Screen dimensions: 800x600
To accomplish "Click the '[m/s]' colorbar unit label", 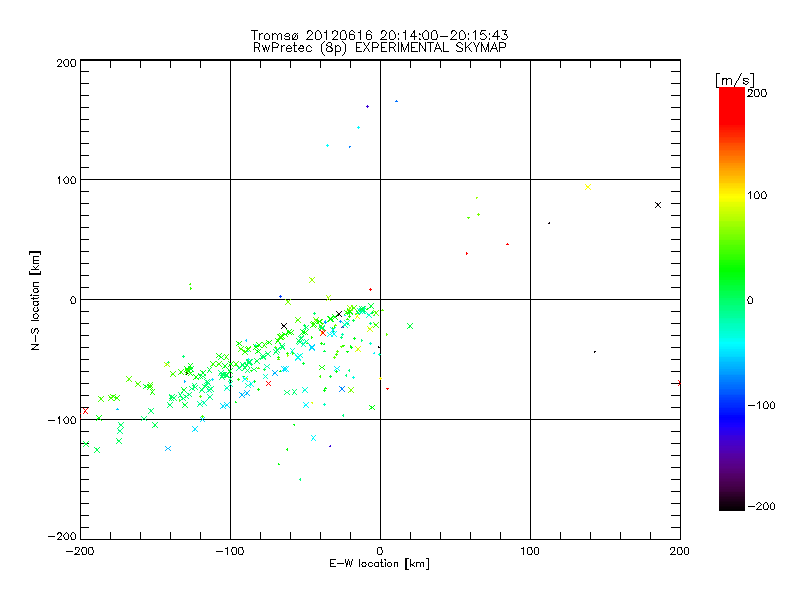I will point(735,80).
